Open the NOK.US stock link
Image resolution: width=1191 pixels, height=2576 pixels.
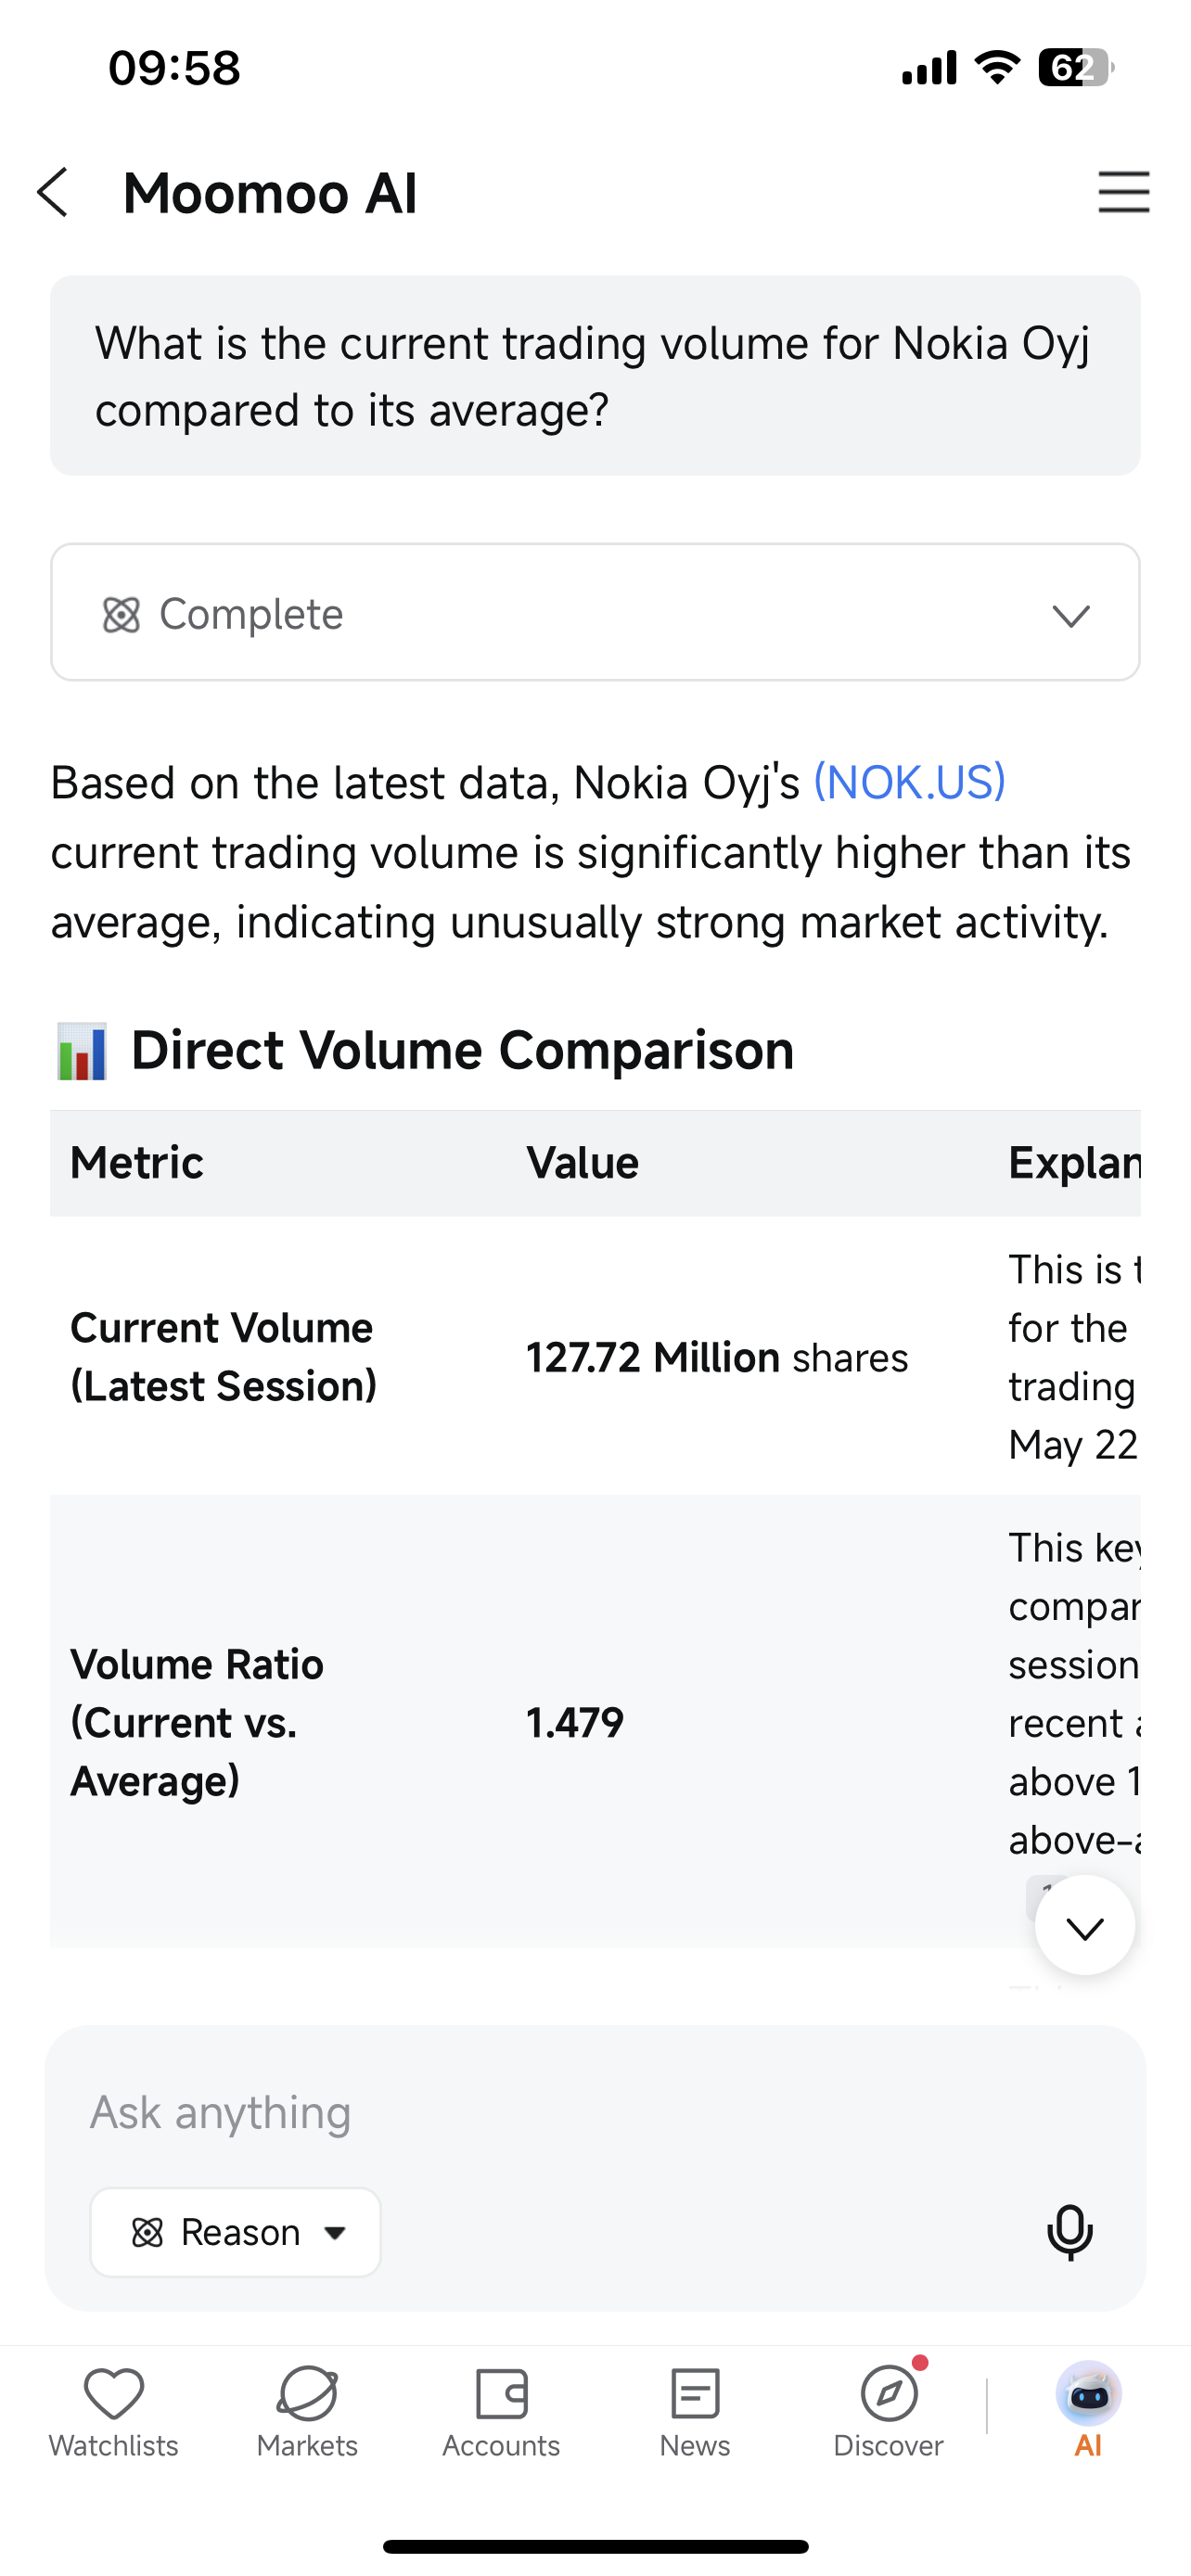909,782
